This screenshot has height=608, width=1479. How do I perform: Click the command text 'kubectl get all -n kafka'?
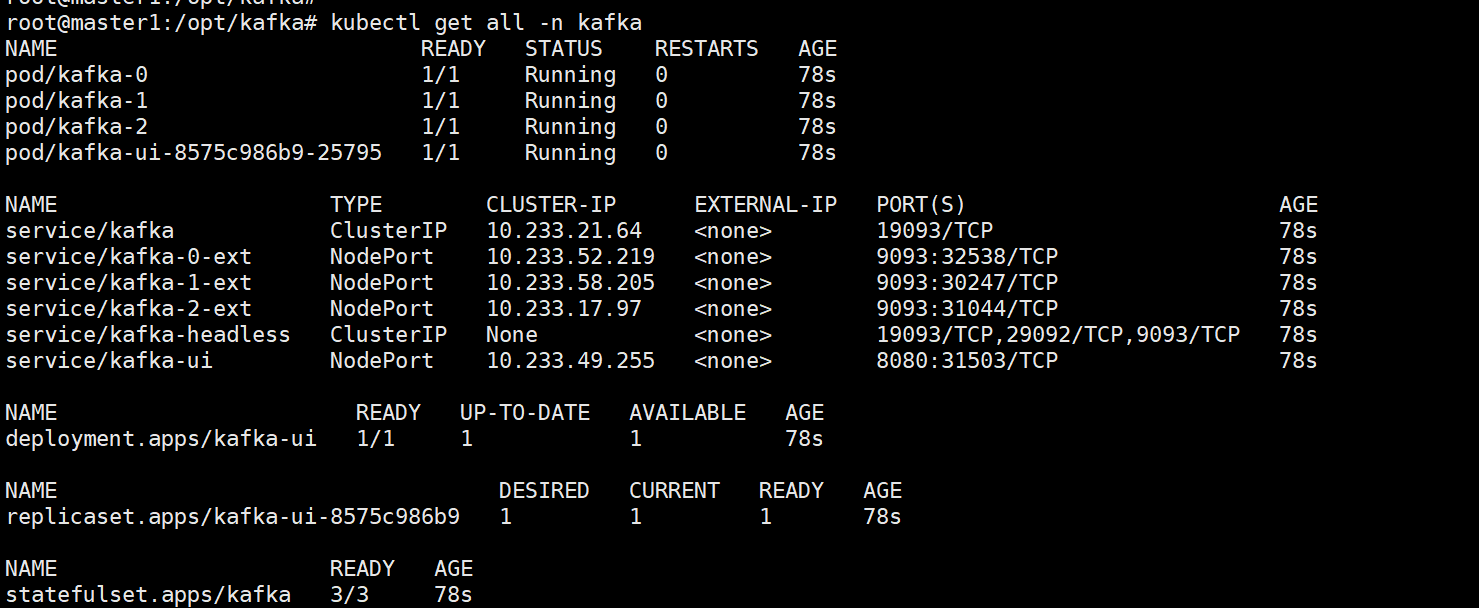486,23
